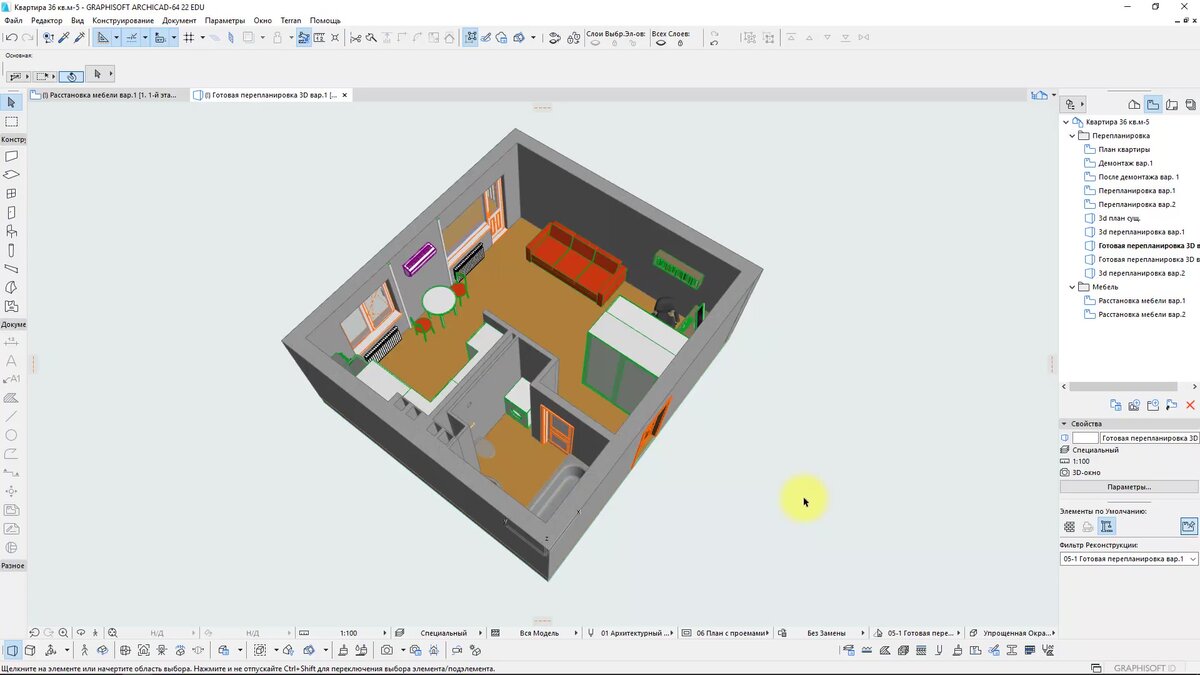Image resolution: width=1200 pixels, height=675 pixels.
Task: Open the 06 План с проемами model view options
Action: tap(727, 633)
